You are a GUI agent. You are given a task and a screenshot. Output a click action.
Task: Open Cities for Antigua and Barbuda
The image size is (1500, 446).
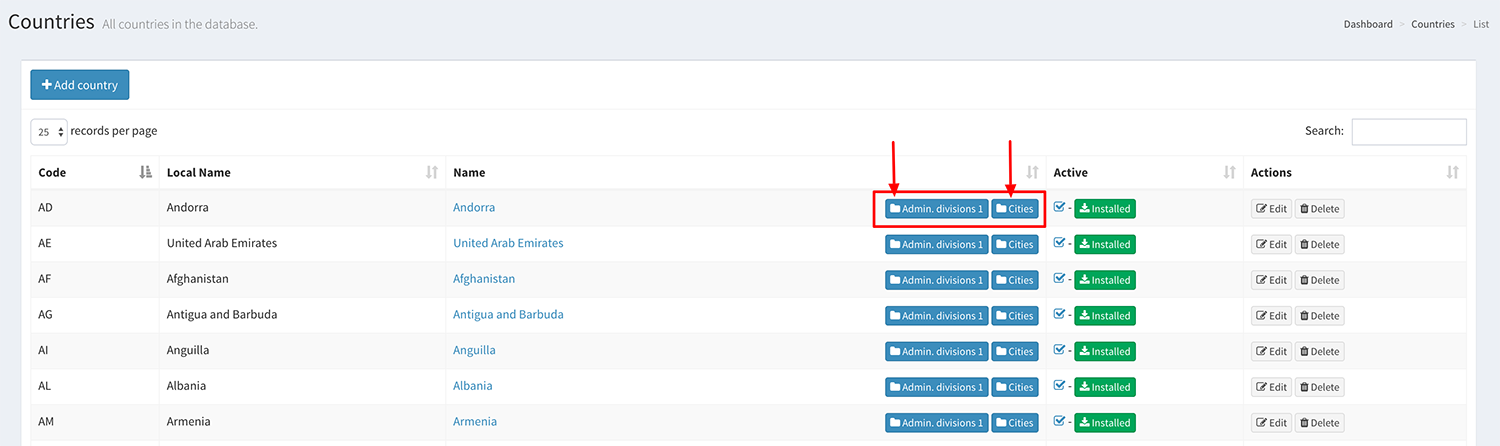tap(1015, 316)
